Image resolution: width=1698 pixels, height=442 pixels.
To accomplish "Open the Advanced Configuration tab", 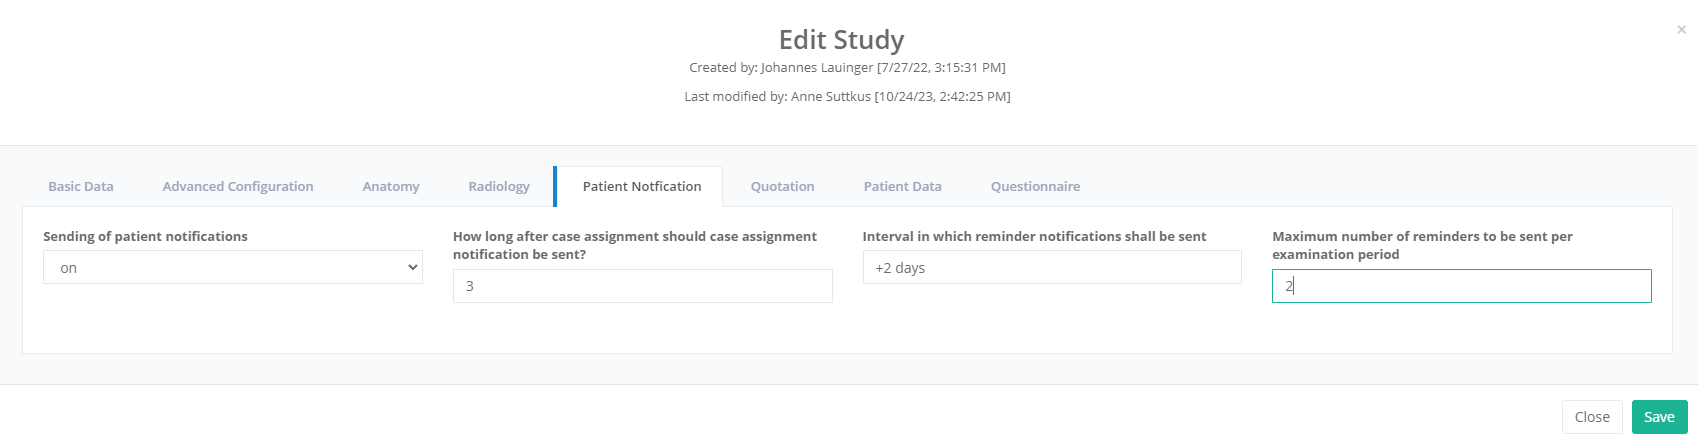I will pos(238,187).
